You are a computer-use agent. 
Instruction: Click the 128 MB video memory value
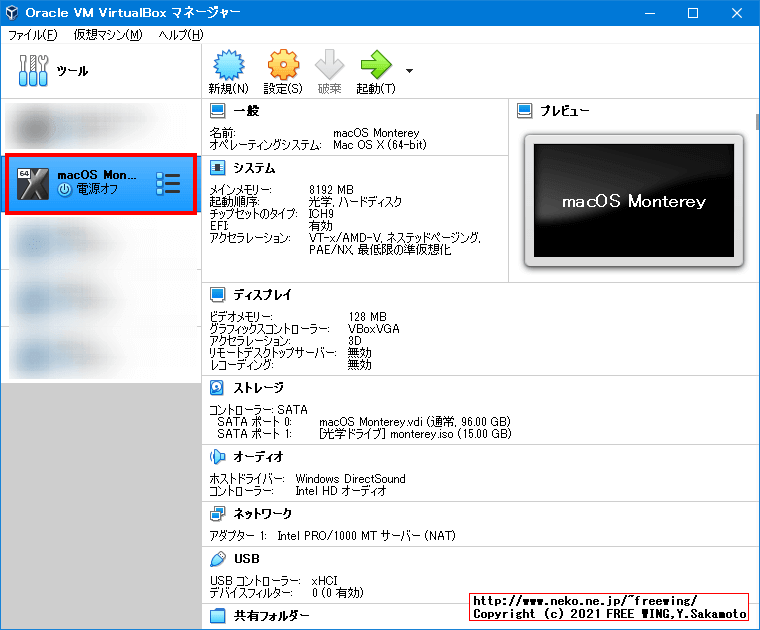pos(367,317)
